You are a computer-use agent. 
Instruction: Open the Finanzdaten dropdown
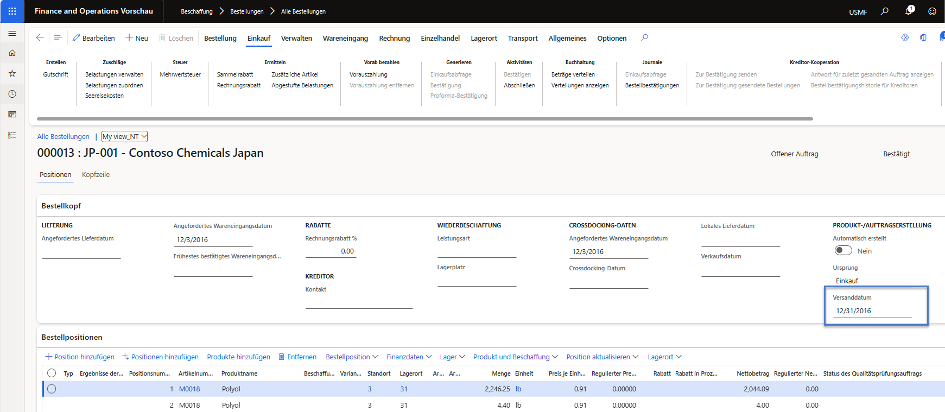pyautogui.click(x=408, y=356)
